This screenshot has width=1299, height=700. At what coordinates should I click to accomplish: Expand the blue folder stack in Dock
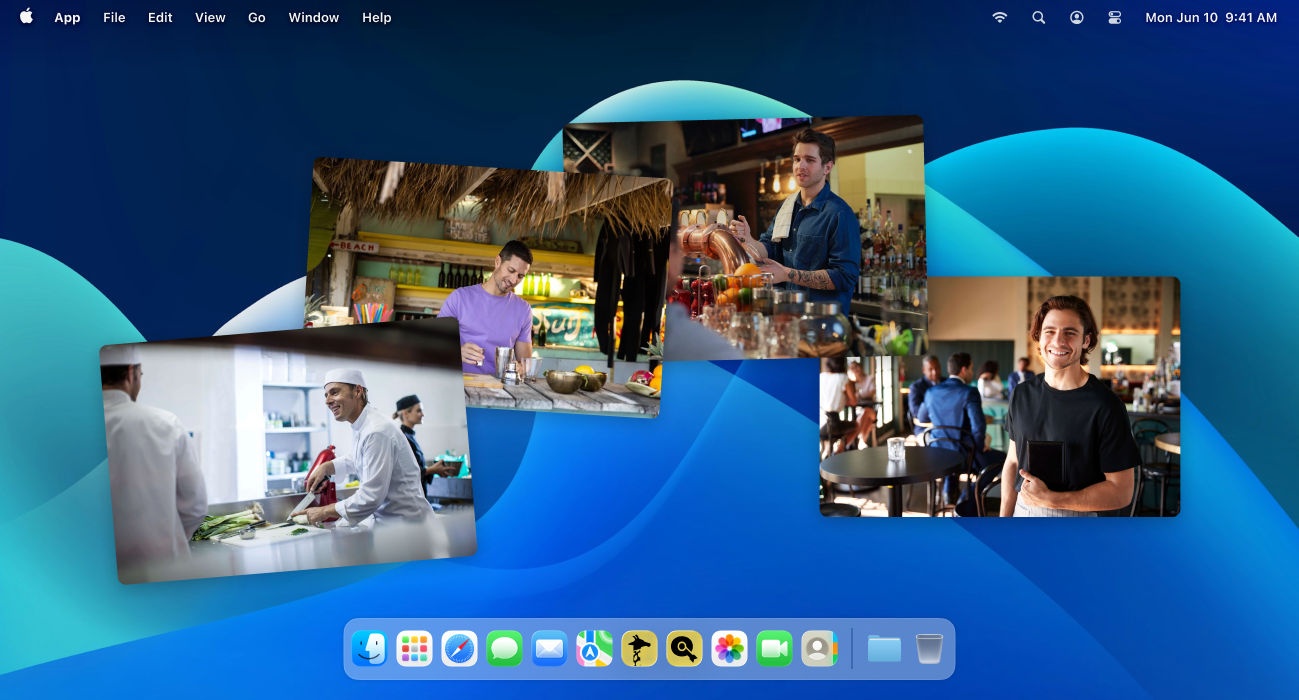pyautogui.click(x=884, y=649)
